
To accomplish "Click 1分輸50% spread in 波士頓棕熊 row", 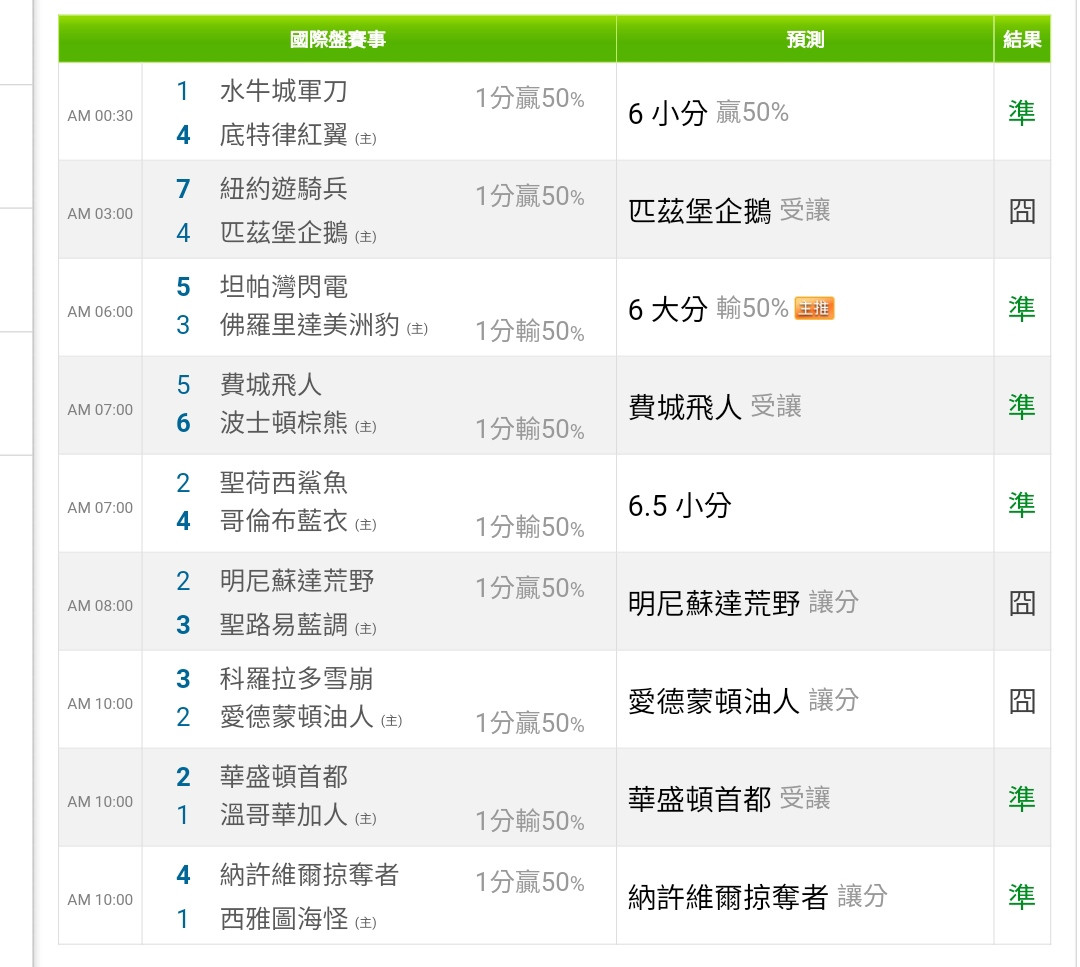I will click(x=530, y=429).
